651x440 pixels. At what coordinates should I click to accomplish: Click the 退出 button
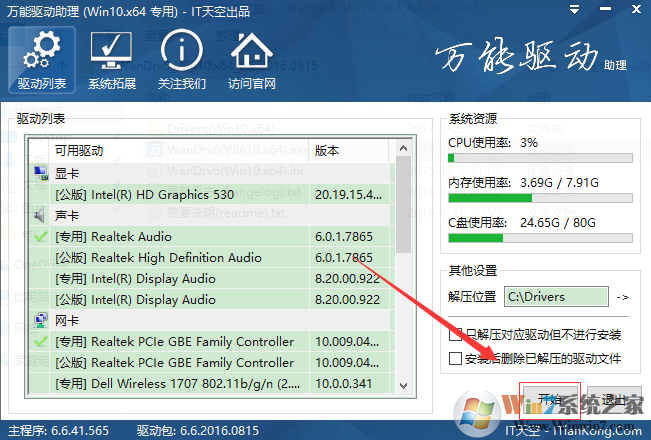tap(614, 400)
